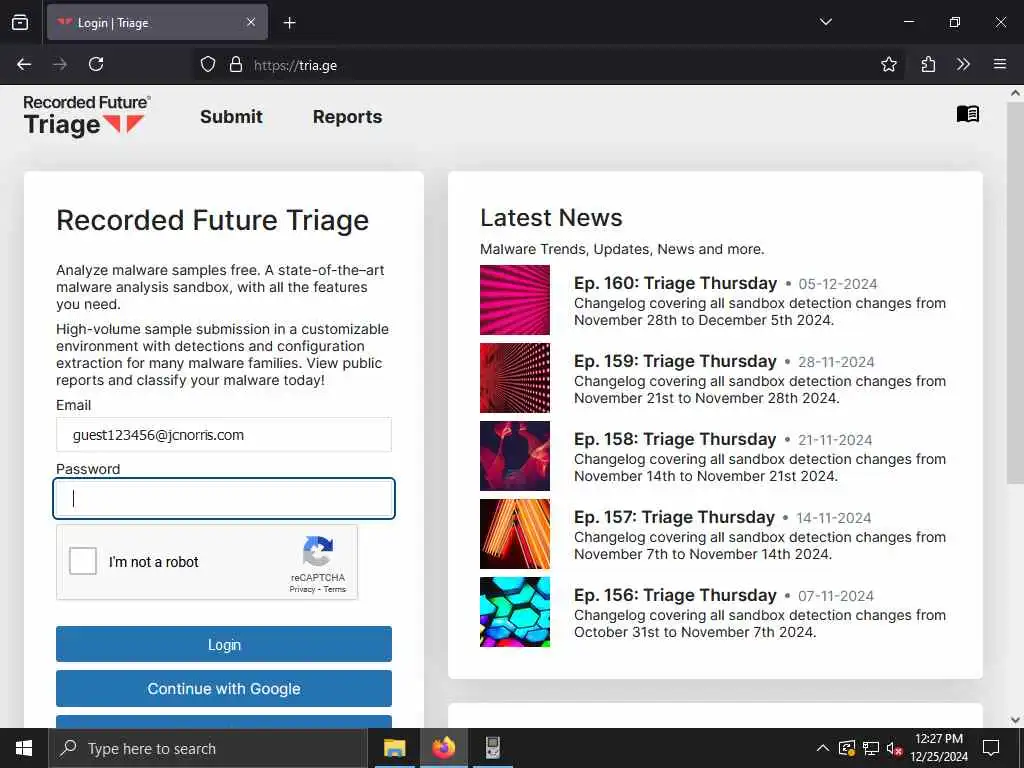Click the Firefox taskbar icon
Viewport: 1024px width, 768px height.
click(x=443, y=748)
